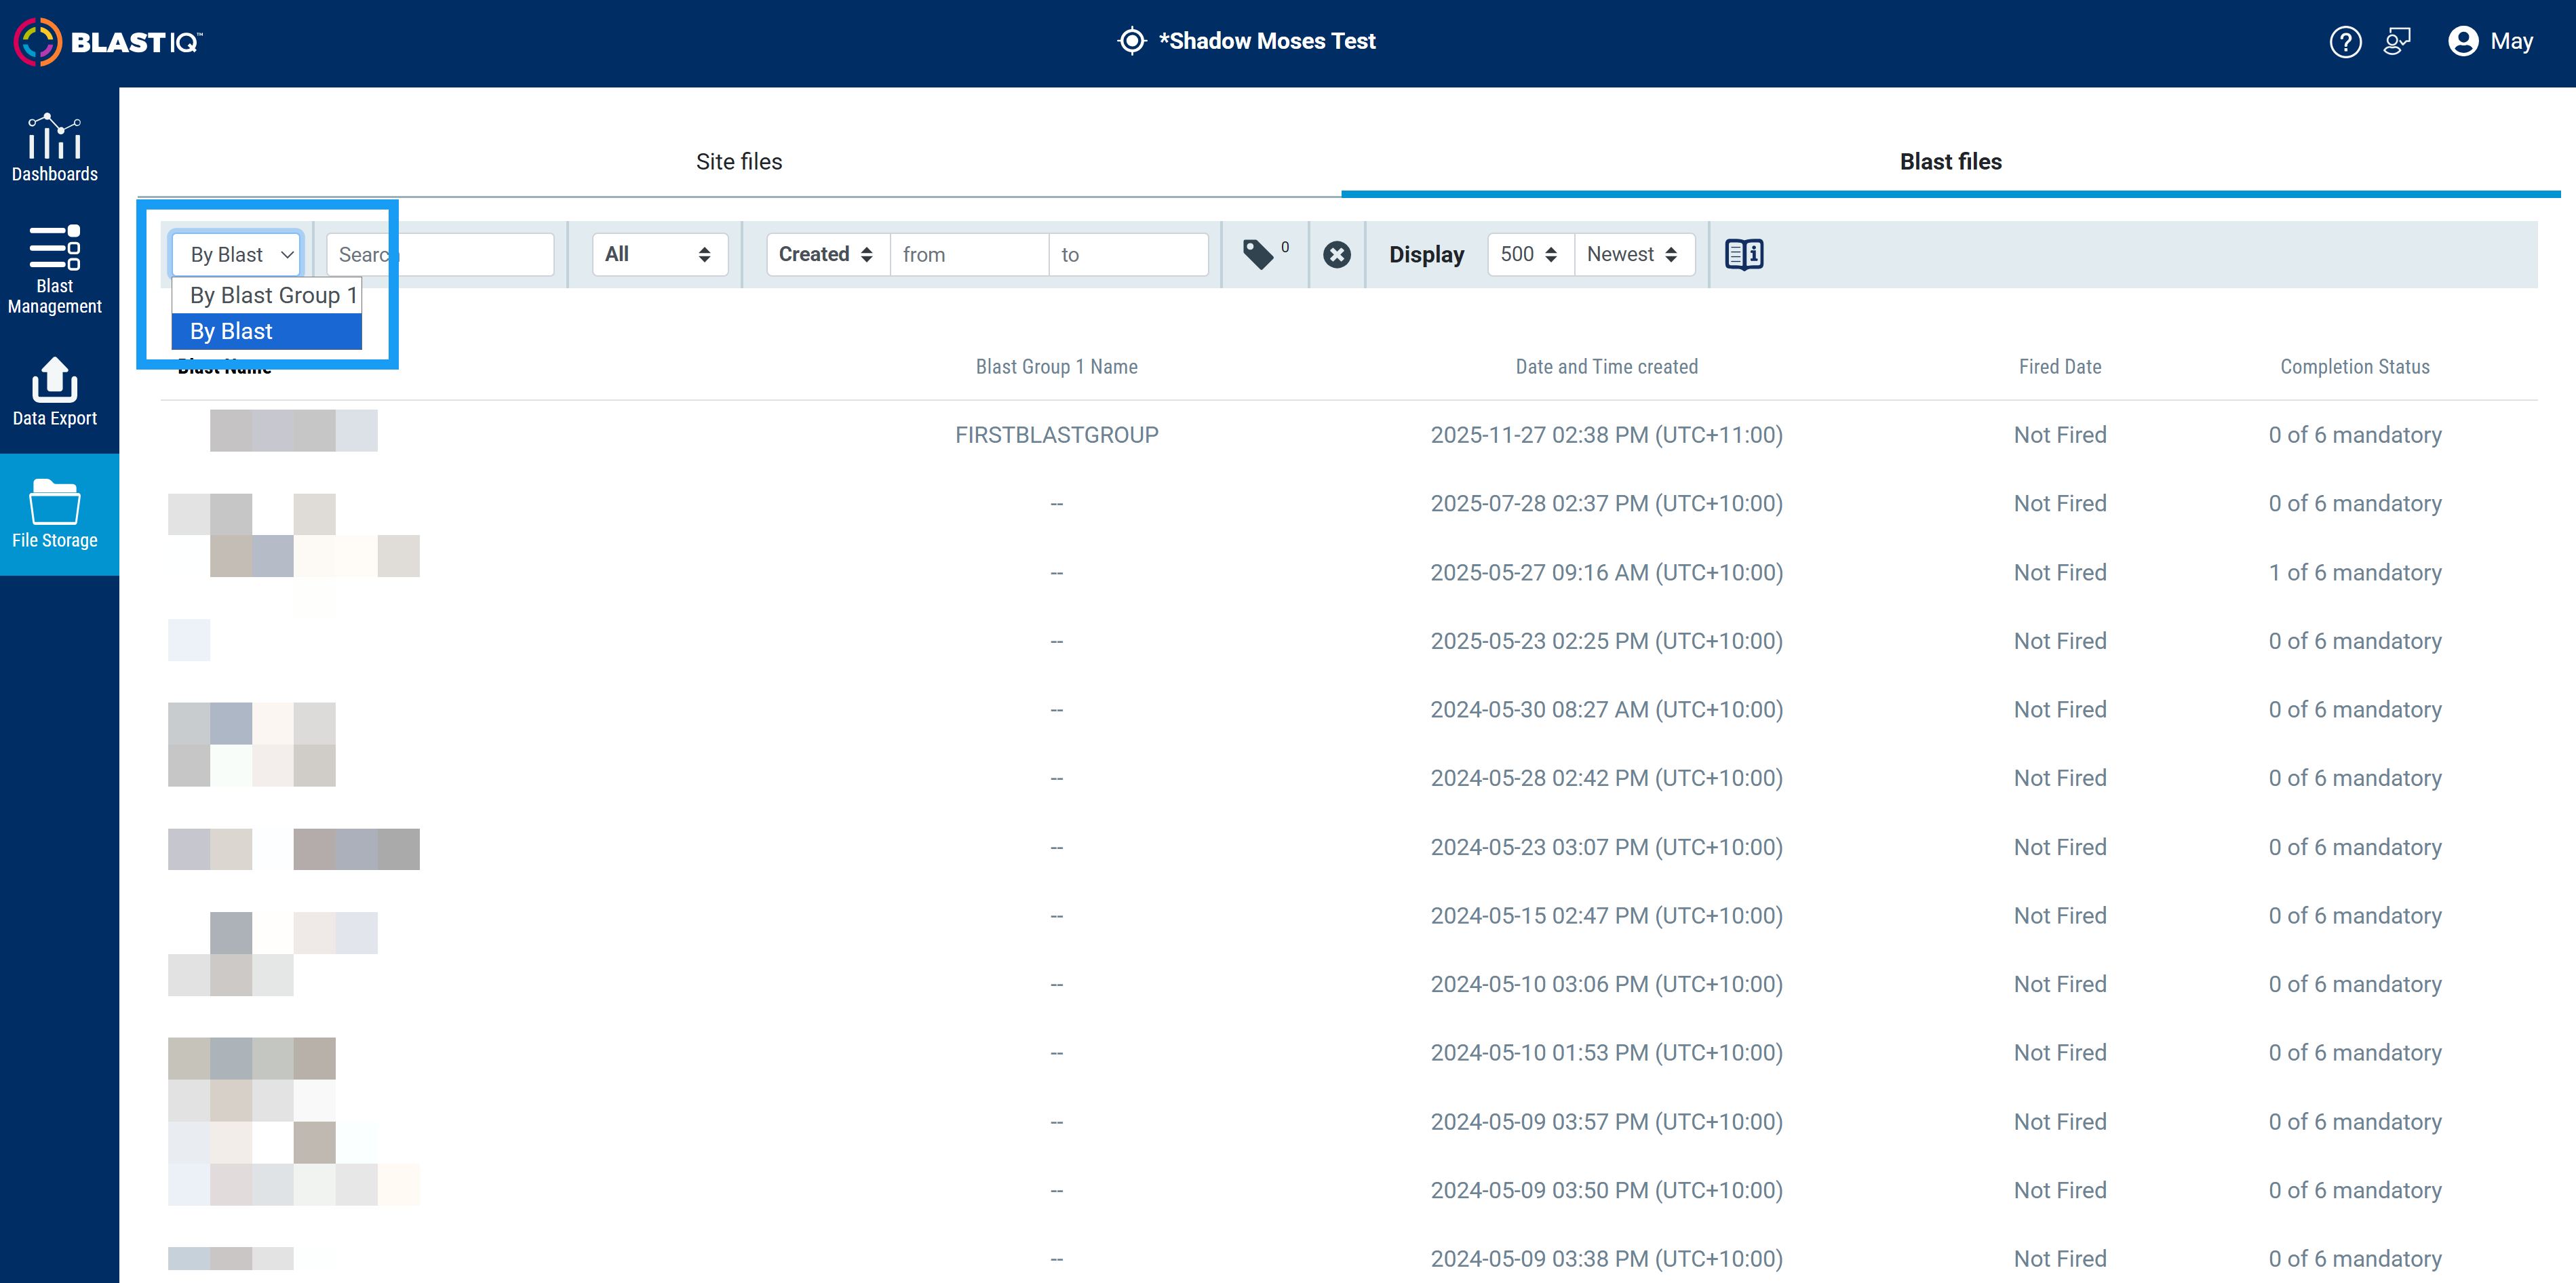Open File Storage in sidebar

coord(55,514)
